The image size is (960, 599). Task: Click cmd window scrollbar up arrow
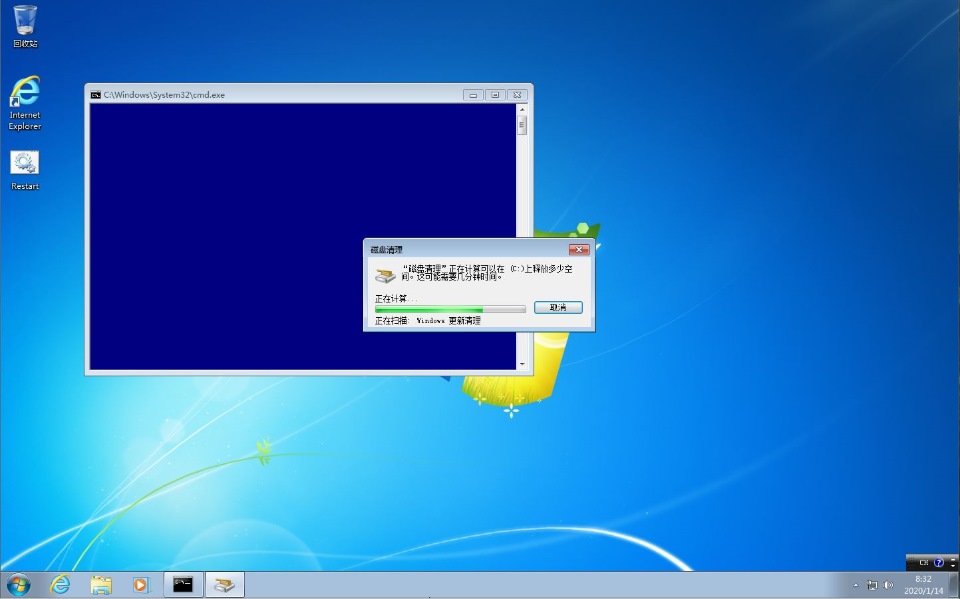[522, 110]
